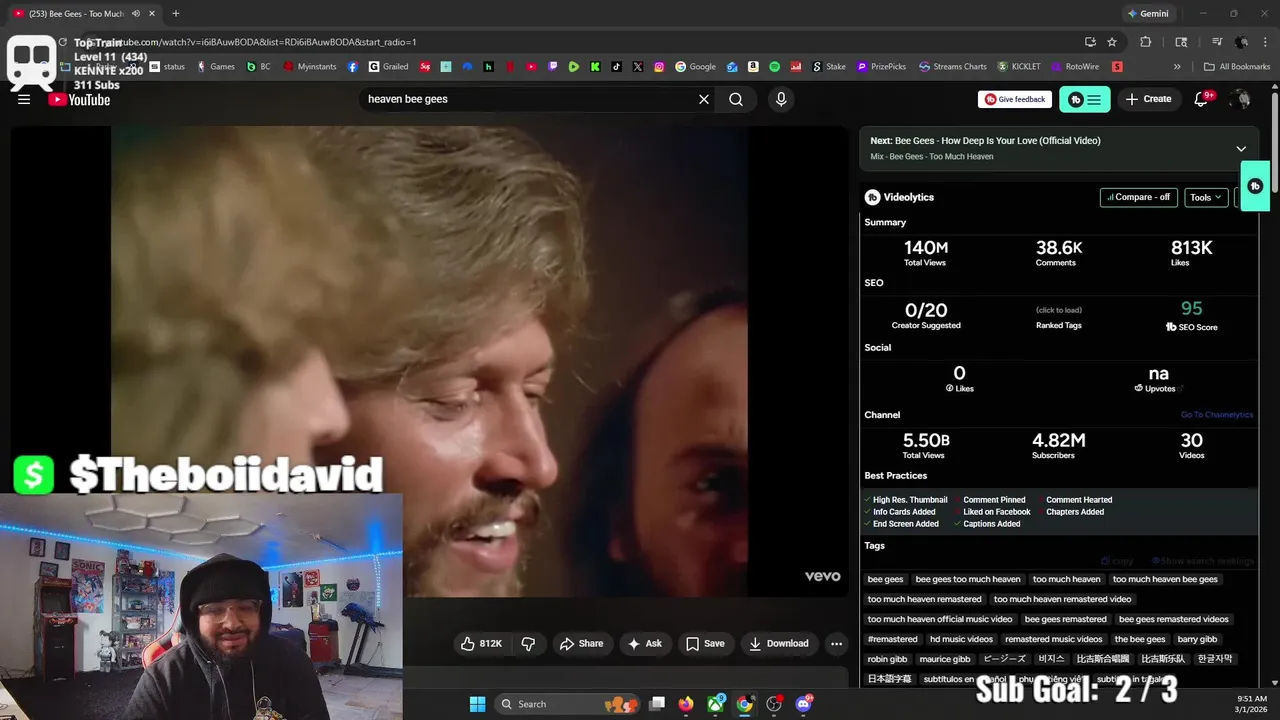
Task: Toggle the TubeBuddy menu button
Action: pyautogui.click(x=1085, y=99)
